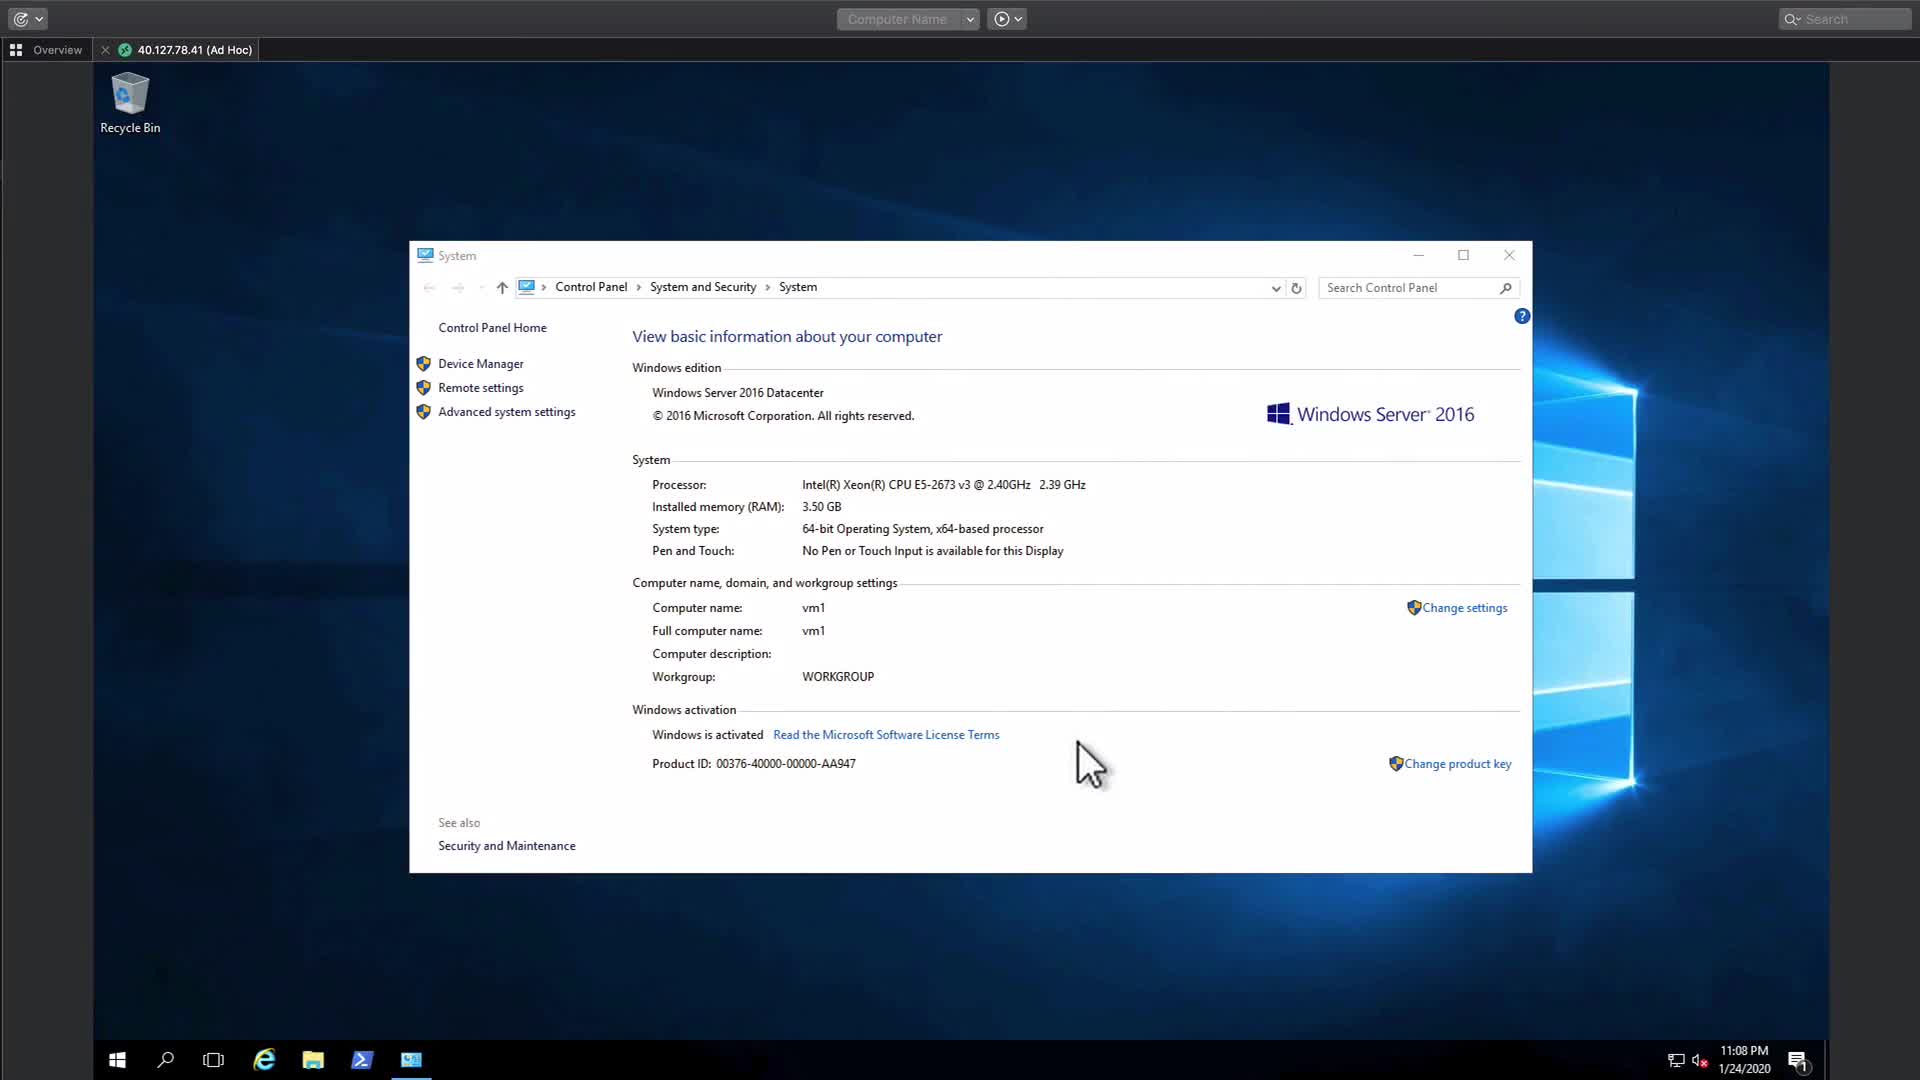
Task: Open PowerShell from the taskbar
Action: [x=362, y=1060]
